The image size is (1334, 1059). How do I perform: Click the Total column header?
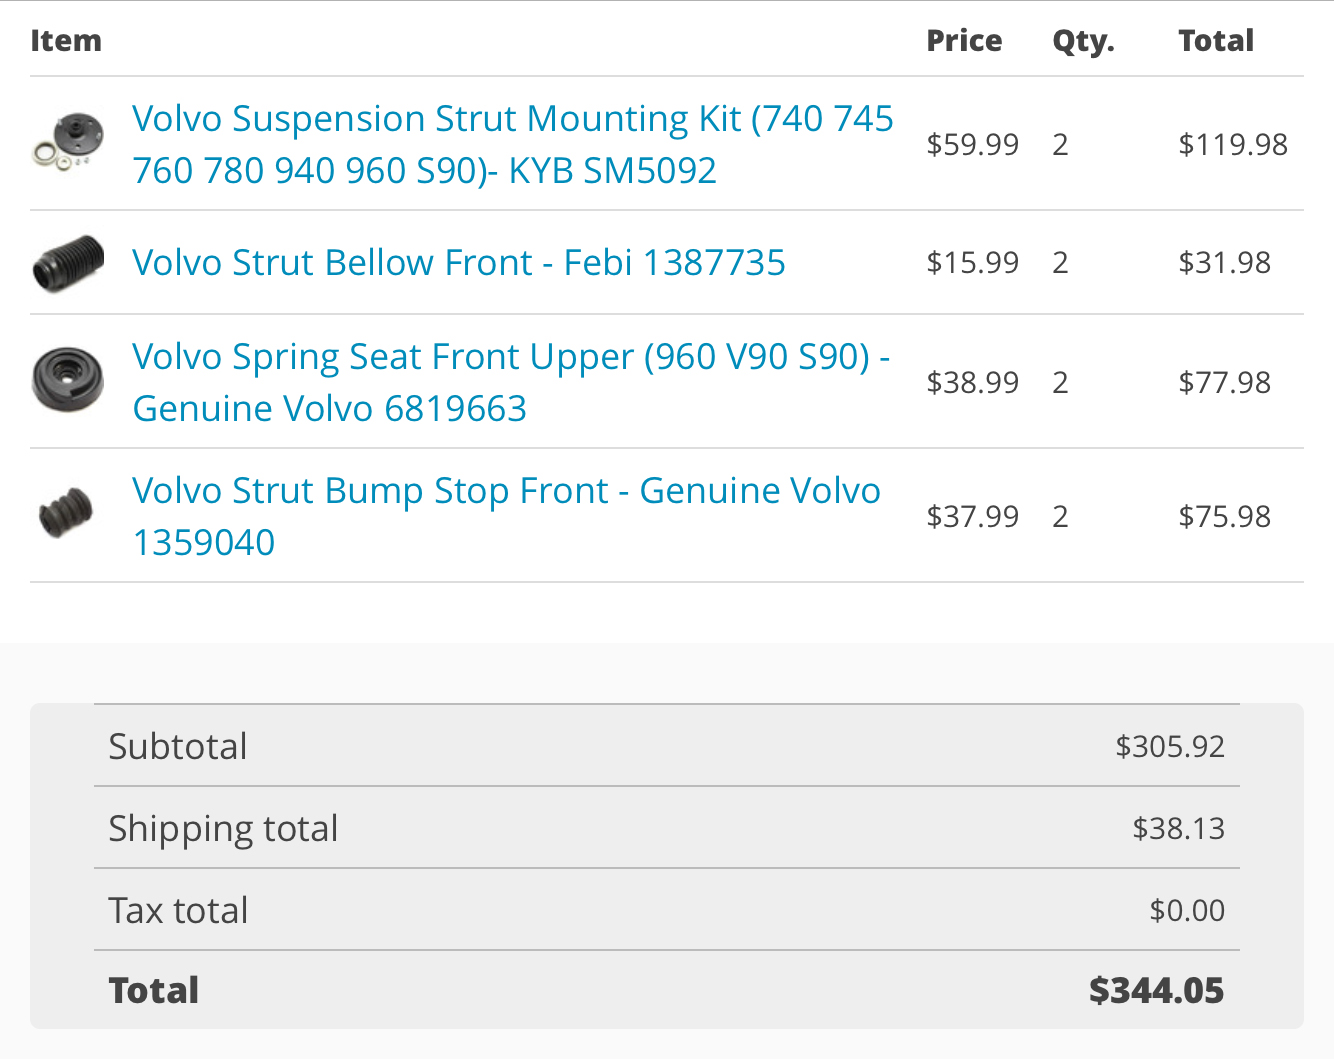[1216, 40]
